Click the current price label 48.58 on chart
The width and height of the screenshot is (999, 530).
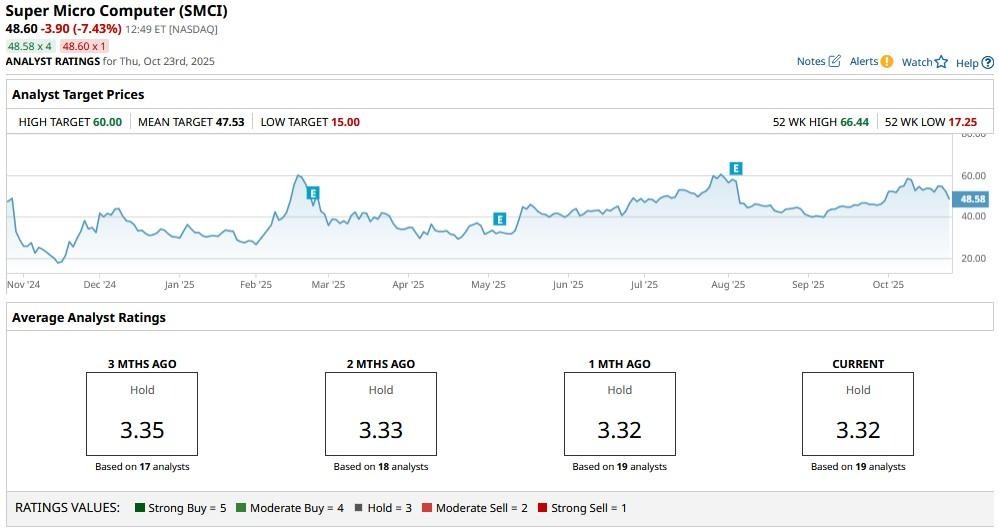973,199
